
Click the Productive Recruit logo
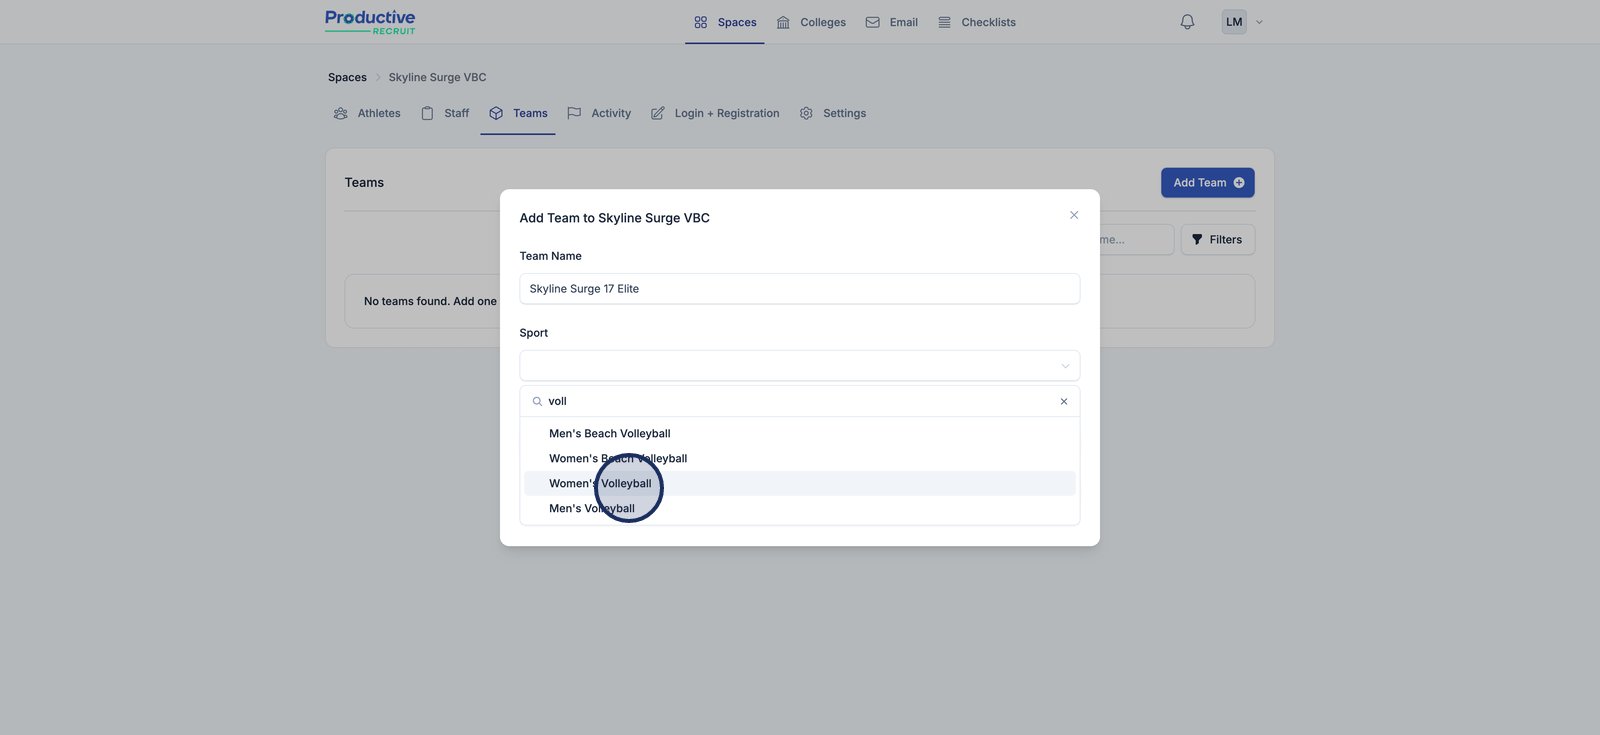point(370,22)
